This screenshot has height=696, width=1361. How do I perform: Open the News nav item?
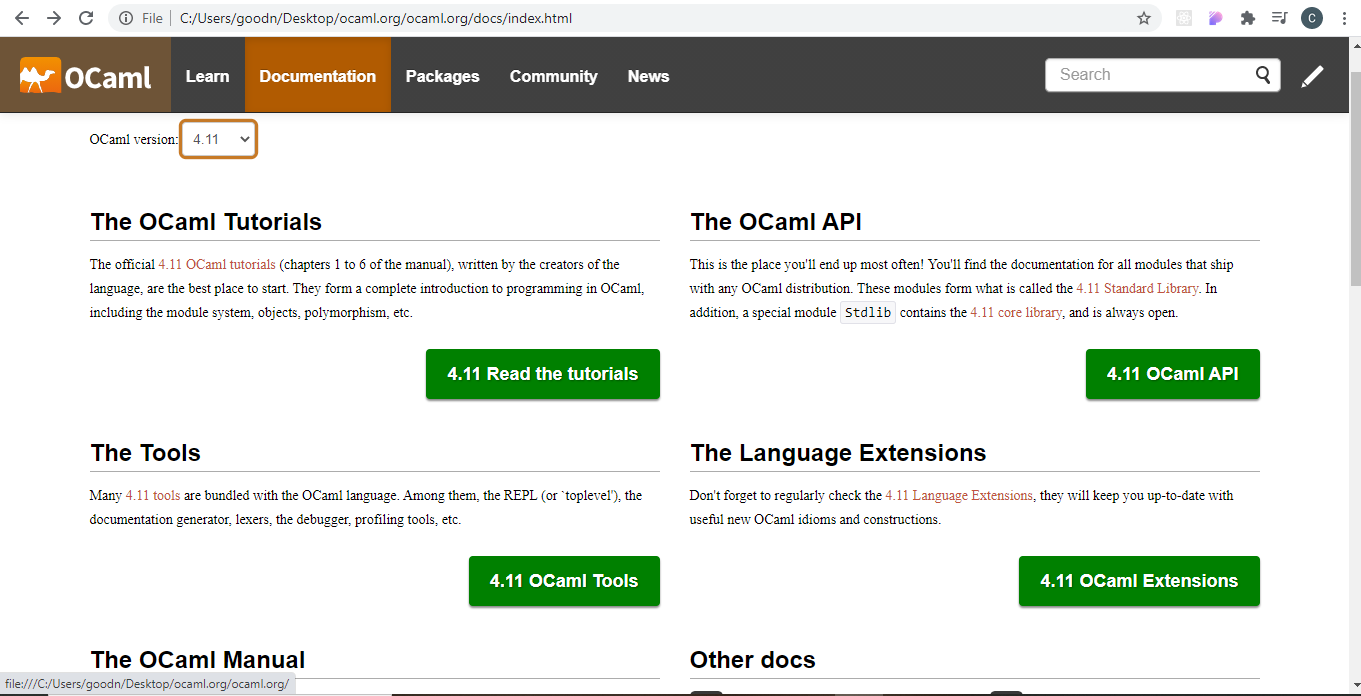pyautogui.click(x=648, y=76)
